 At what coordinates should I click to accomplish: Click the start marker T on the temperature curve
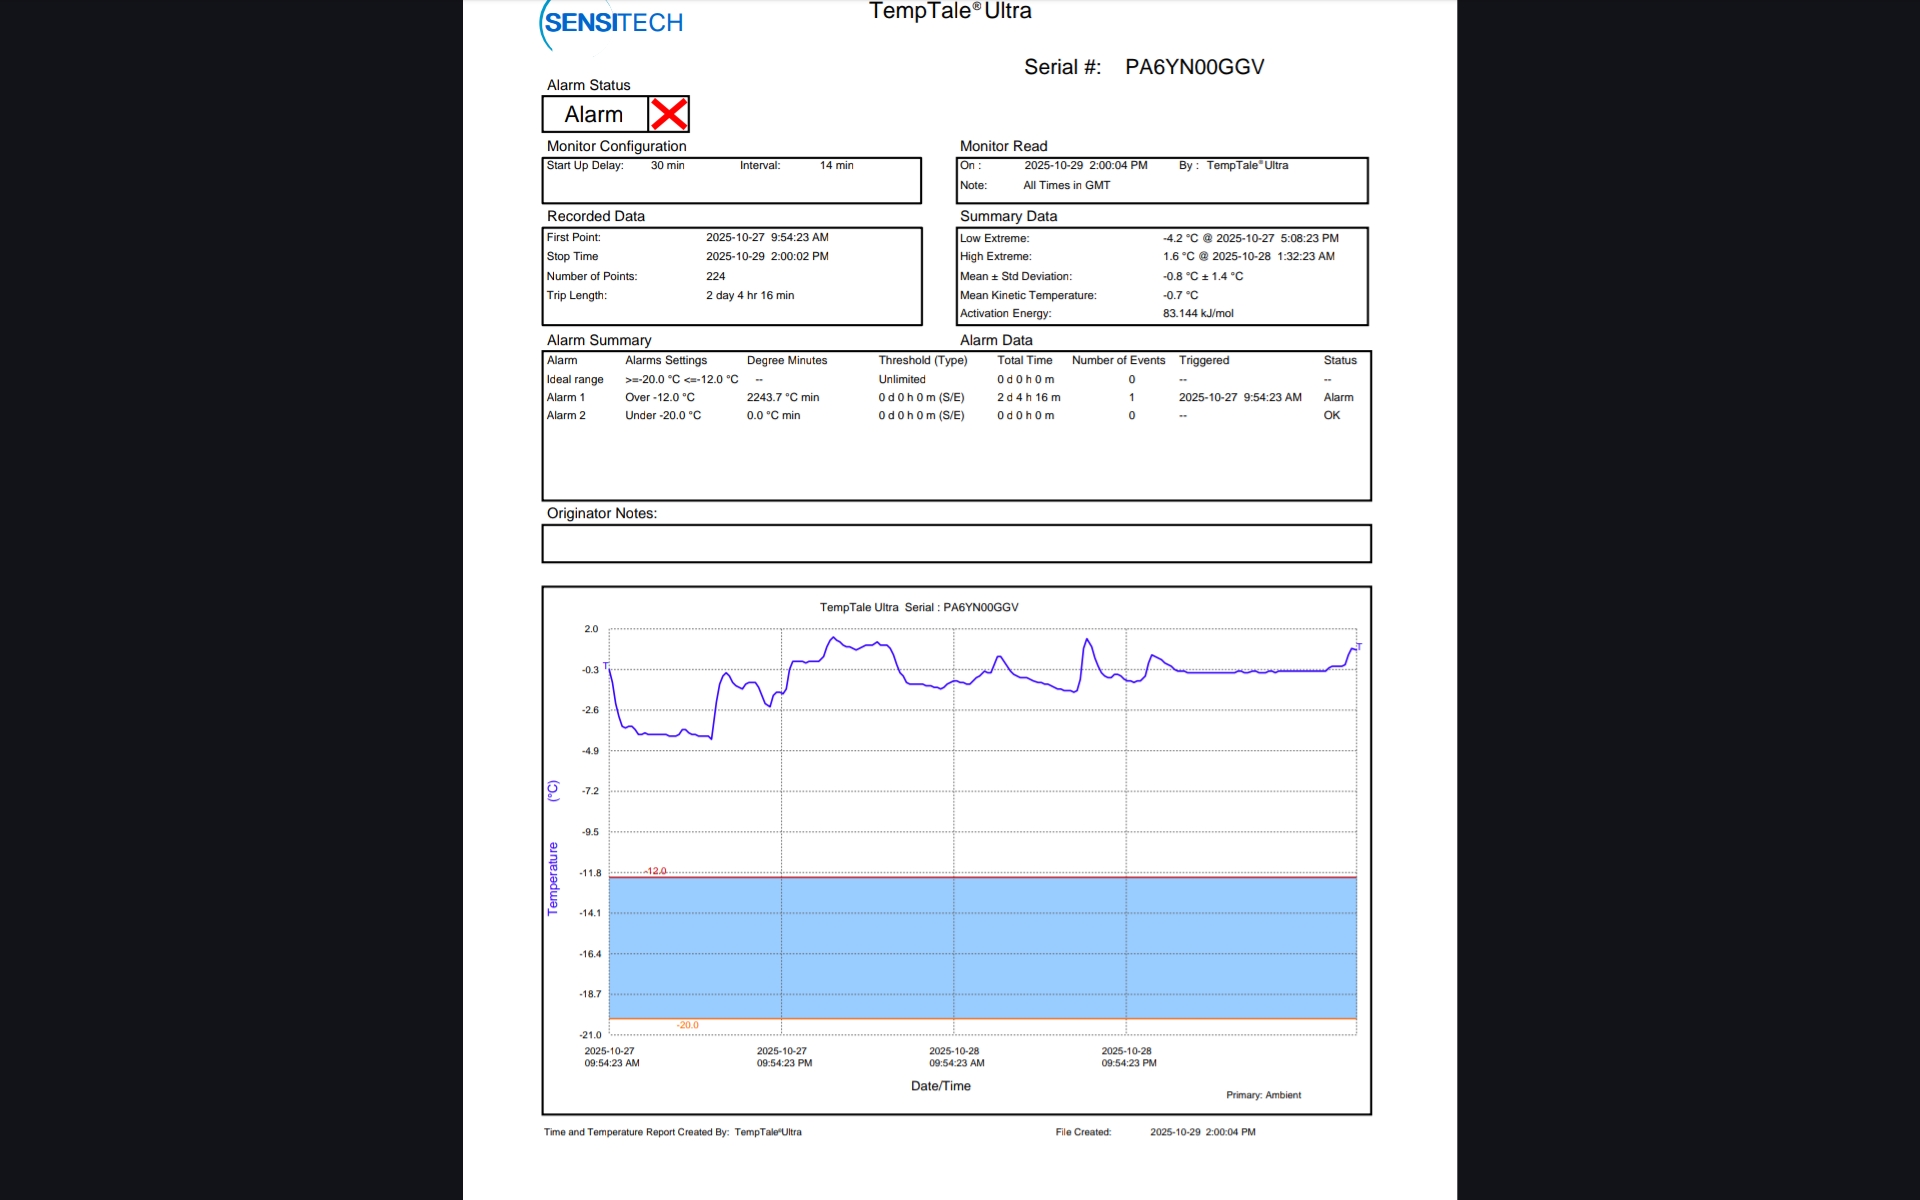tap(605, 666)
